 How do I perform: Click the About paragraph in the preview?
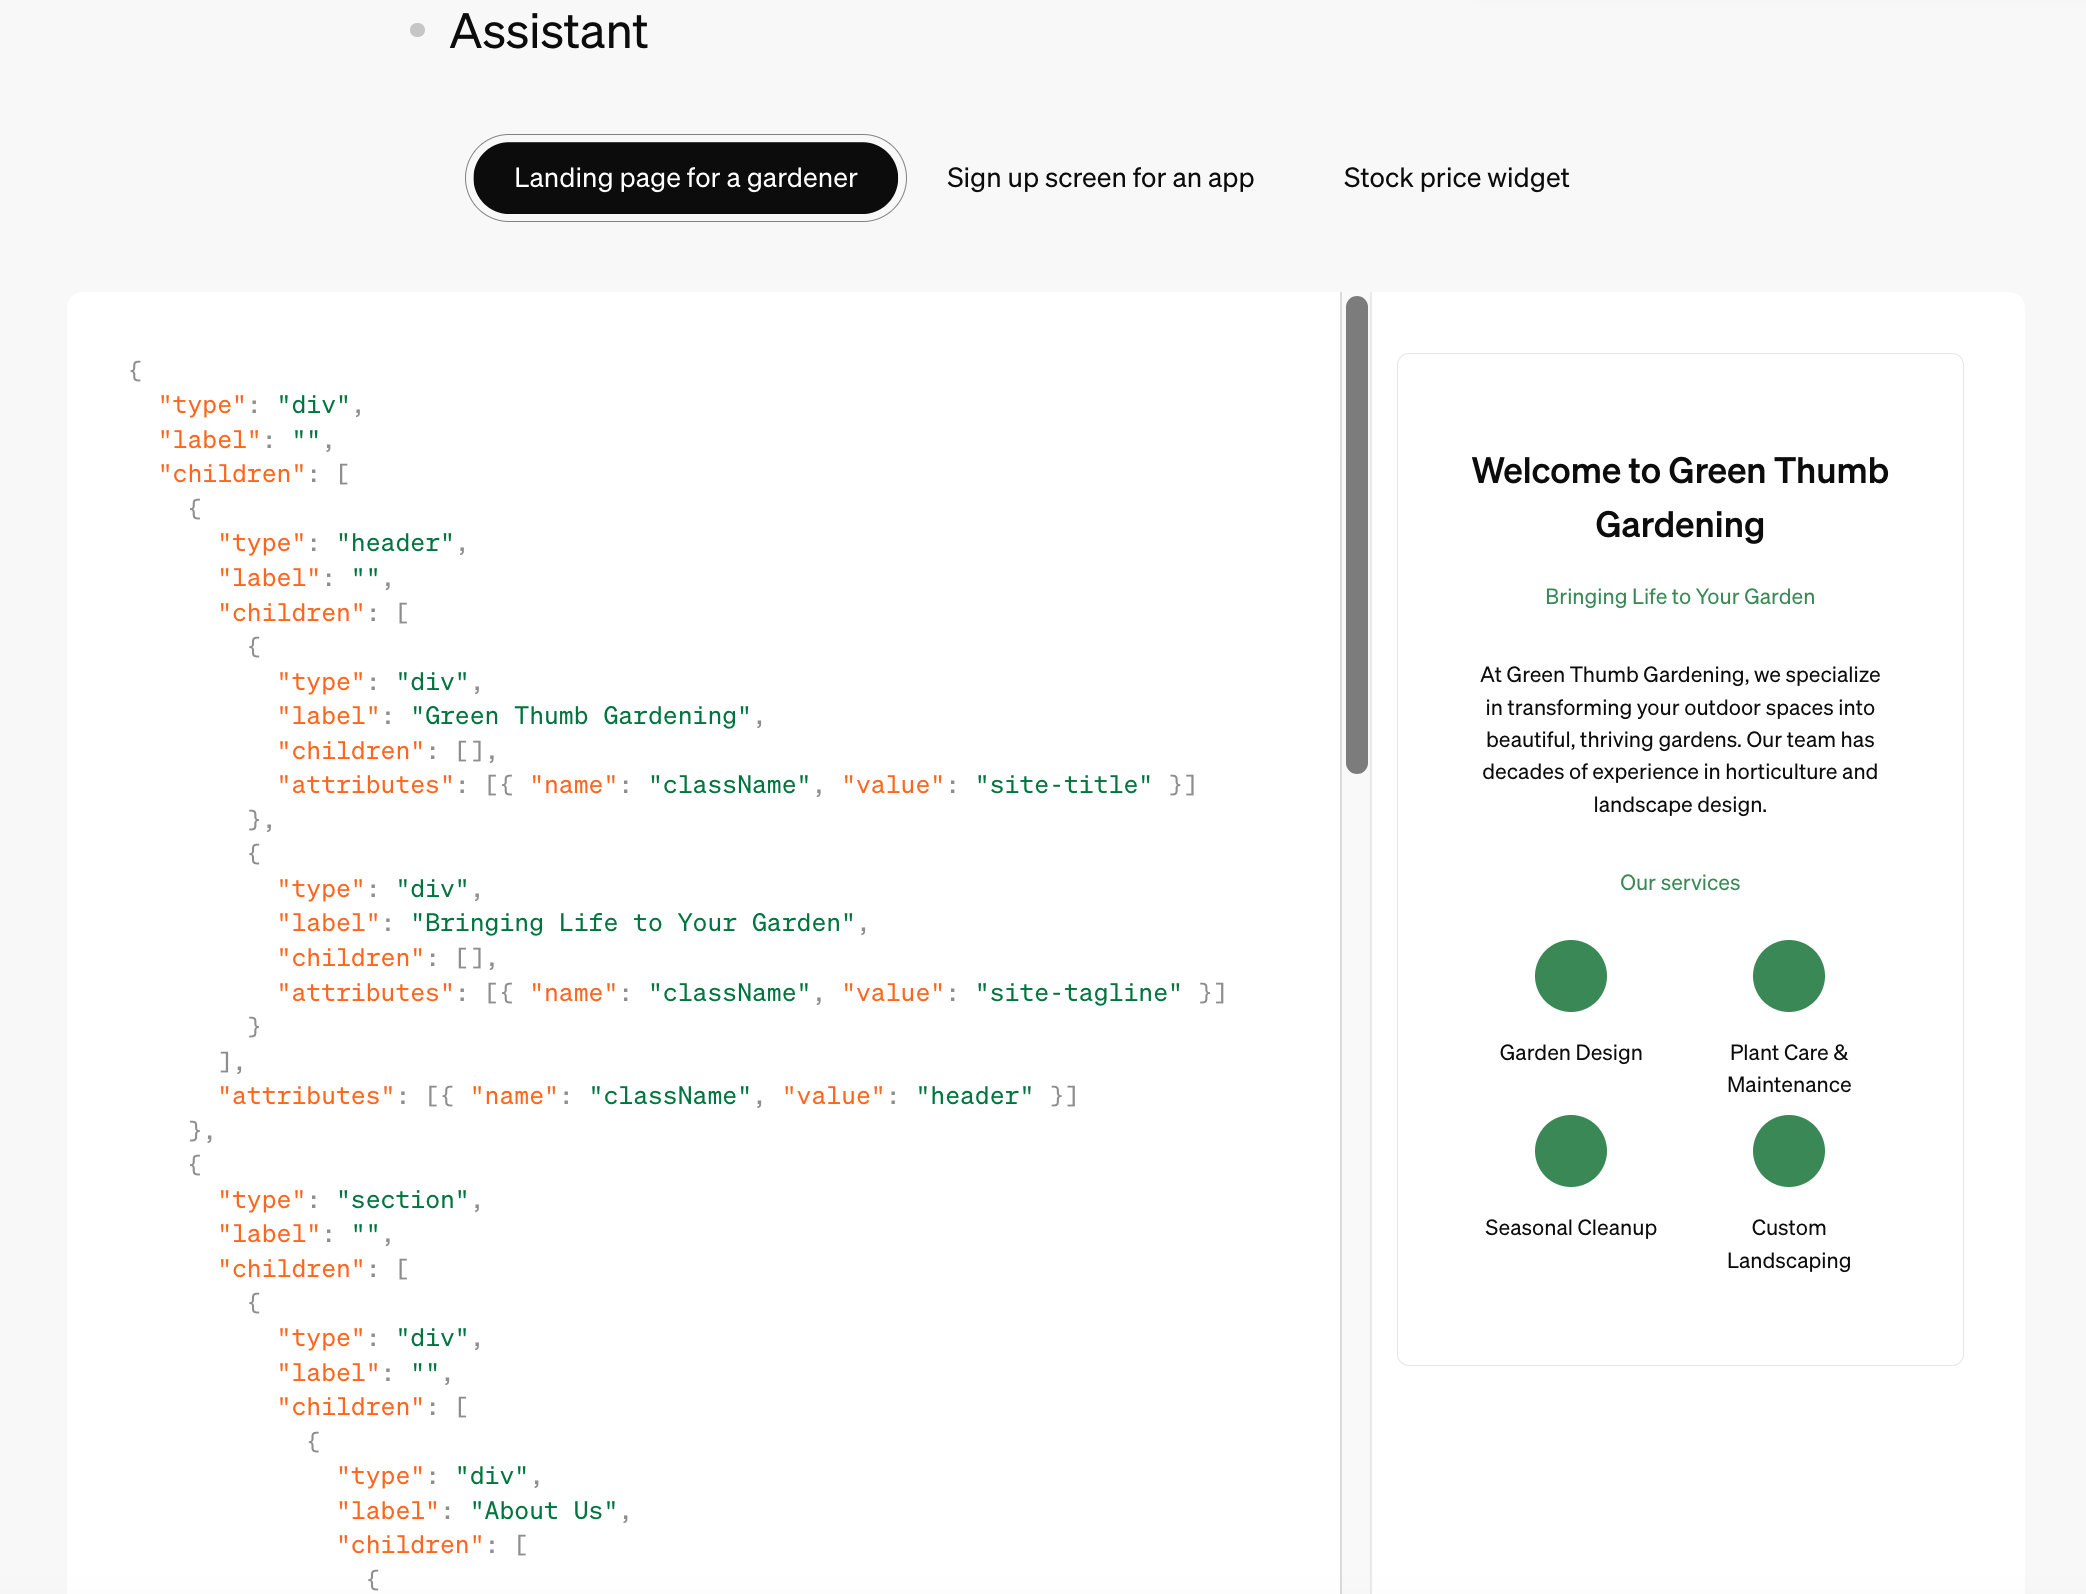click(1680, 739)
